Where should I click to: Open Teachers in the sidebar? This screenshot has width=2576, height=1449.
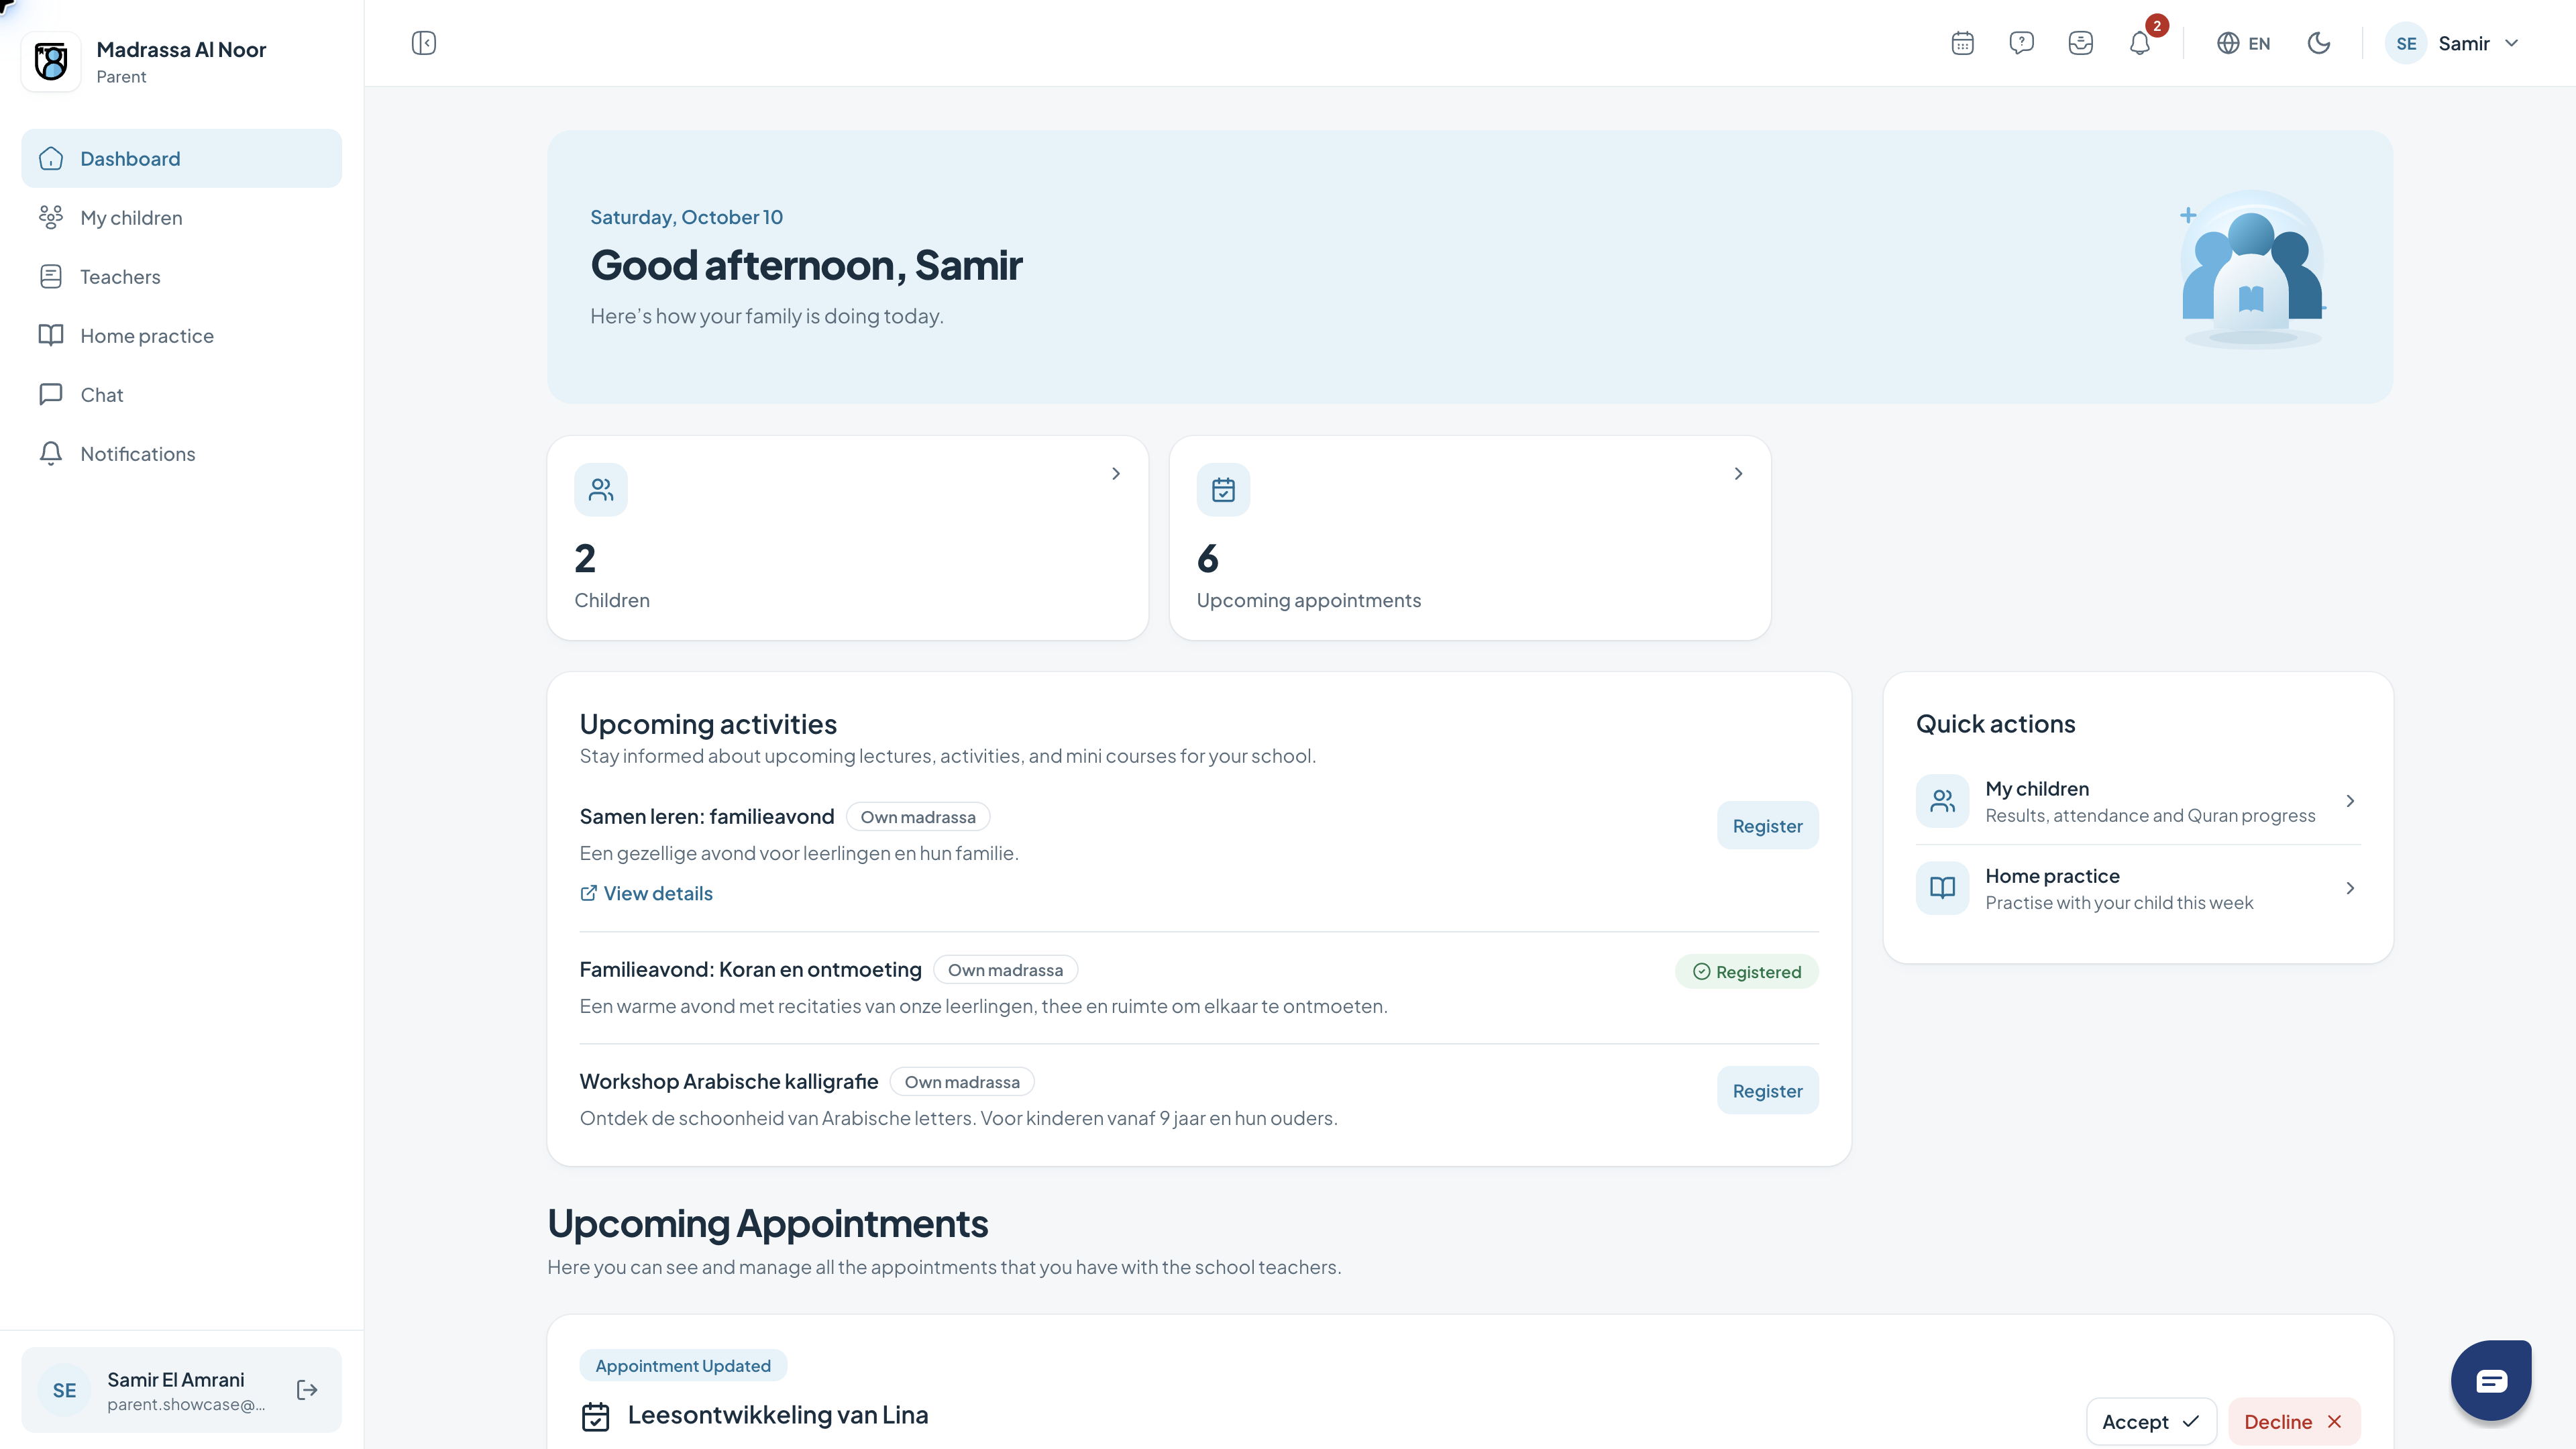point(181,276)
